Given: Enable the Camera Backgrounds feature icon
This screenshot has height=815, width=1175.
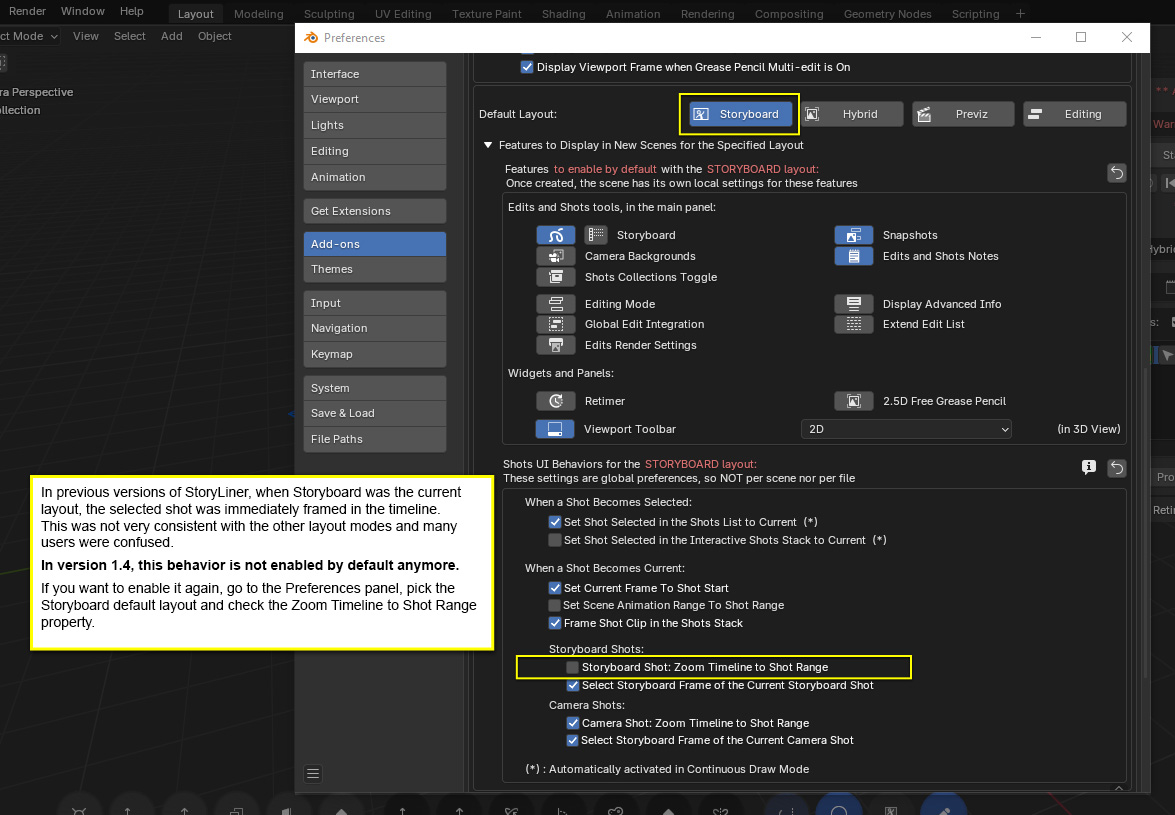Looking at the screenshot, I should pyautogui.click(x=555, y=256).
